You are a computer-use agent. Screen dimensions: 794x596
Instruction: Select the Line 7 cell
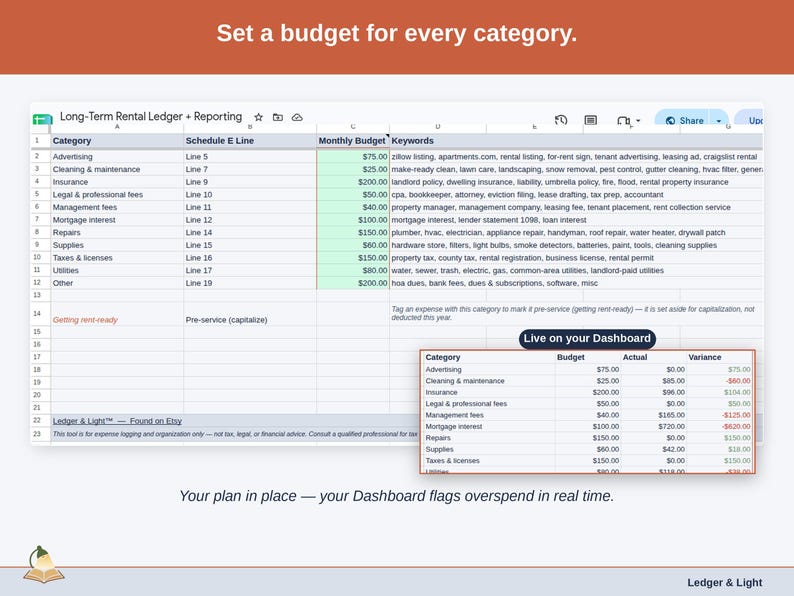point(250,169)
